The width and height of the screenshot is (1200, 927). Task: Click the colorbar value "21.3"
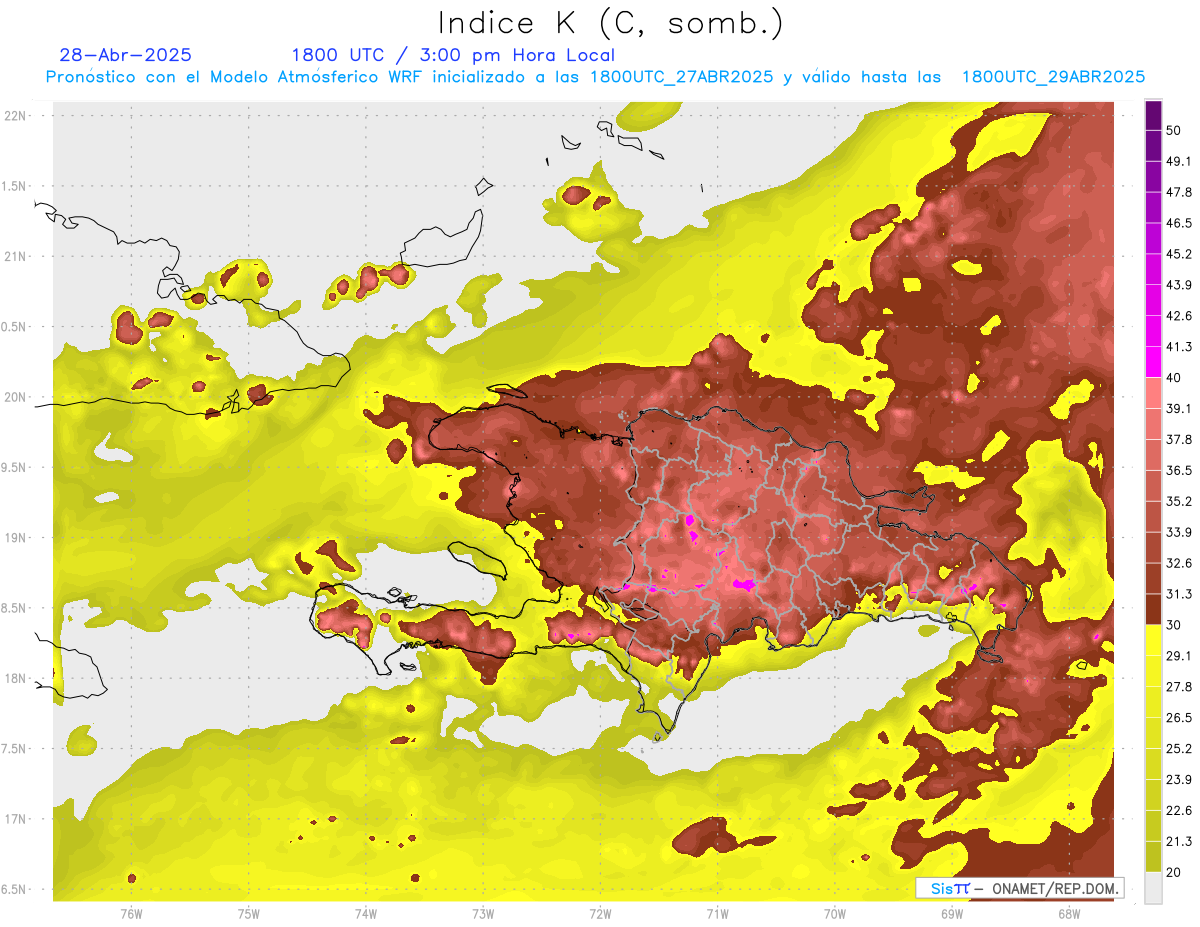[1179, 842]
